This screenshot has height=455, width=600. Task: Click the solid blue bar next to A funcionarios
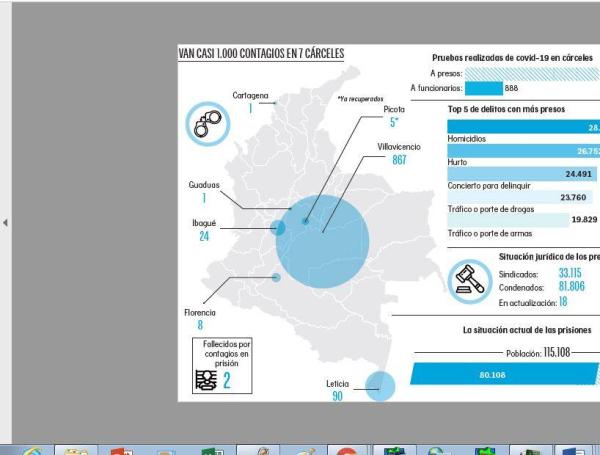point(484,88)
